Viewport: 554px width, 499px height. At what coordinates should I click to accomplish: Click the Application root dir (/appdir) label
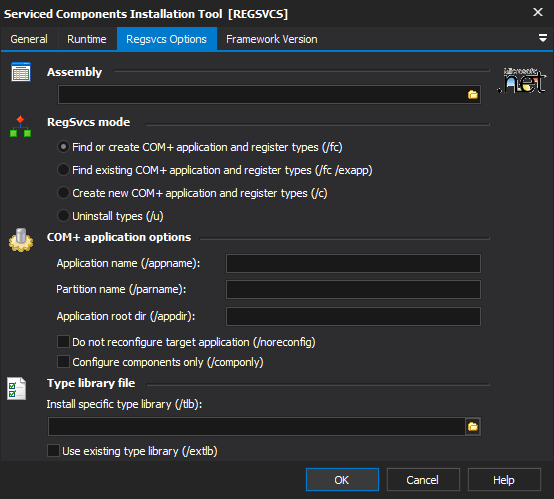(x=126, y=316)
